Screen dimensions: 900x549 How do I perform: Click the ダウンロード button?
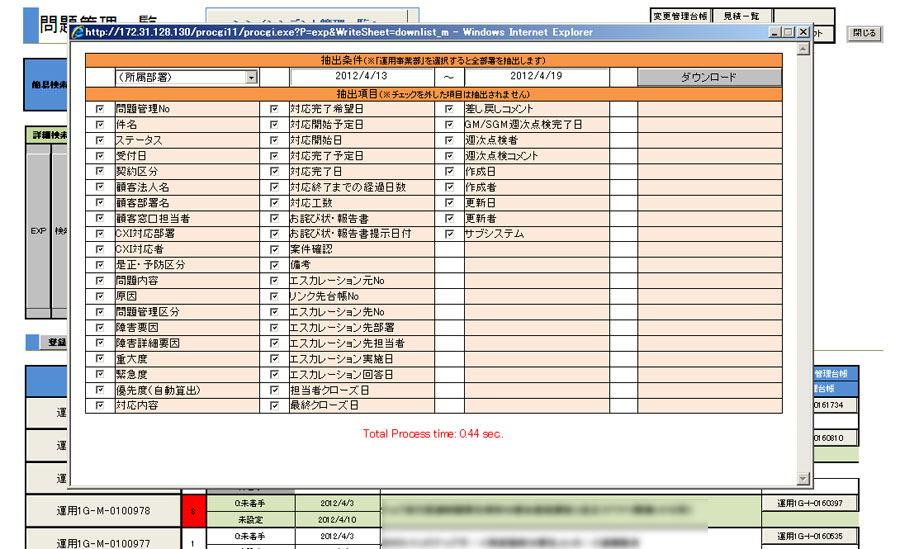709,77
